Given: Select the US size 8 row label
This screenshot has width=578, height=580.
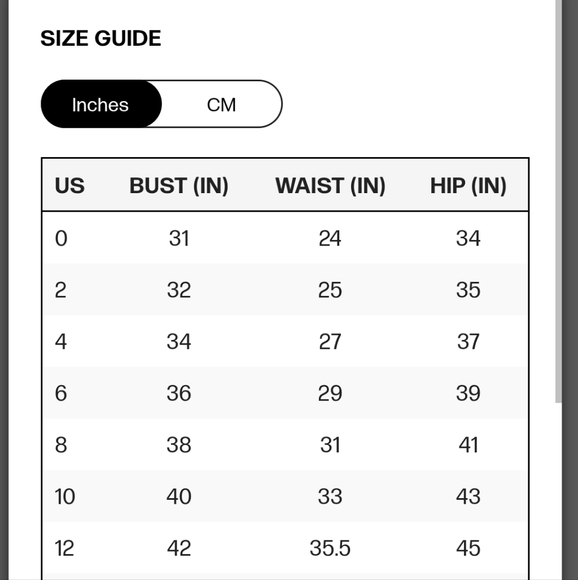Looking at the screenshot, I should (x=61, y=445).
